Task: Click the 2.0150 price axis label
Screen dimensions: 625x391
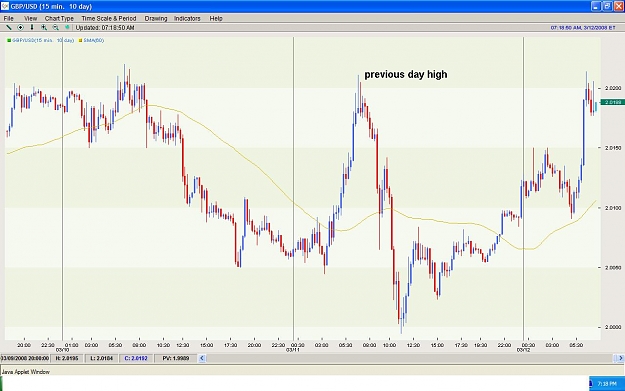Action: coord(613,148)
